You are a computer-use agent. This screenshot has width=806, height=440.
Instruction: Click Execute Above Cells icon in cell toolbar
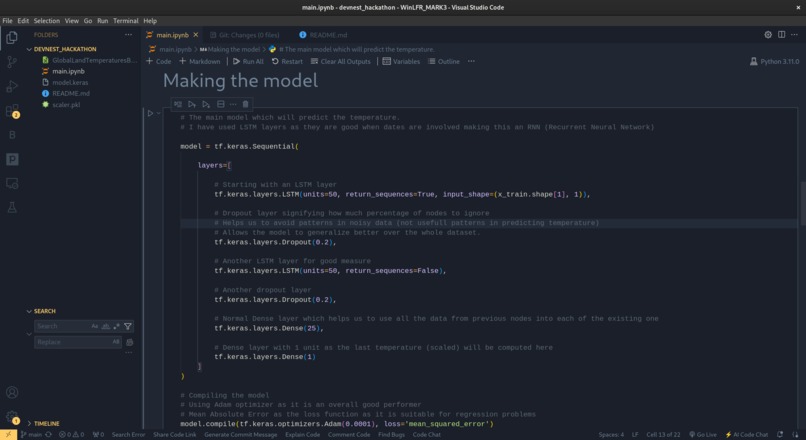click(x=192, y=104)
